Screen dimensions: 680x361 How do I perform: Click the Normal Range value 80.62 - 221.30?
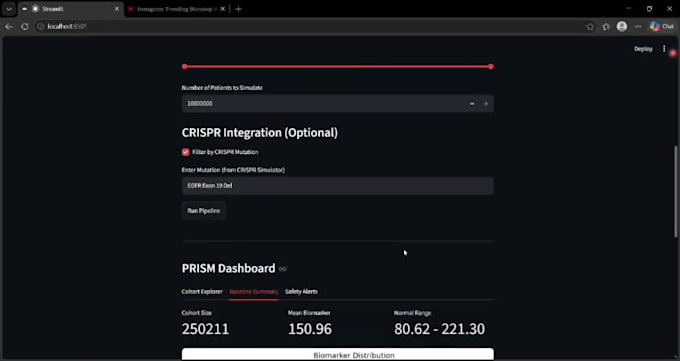pos(439,329)
